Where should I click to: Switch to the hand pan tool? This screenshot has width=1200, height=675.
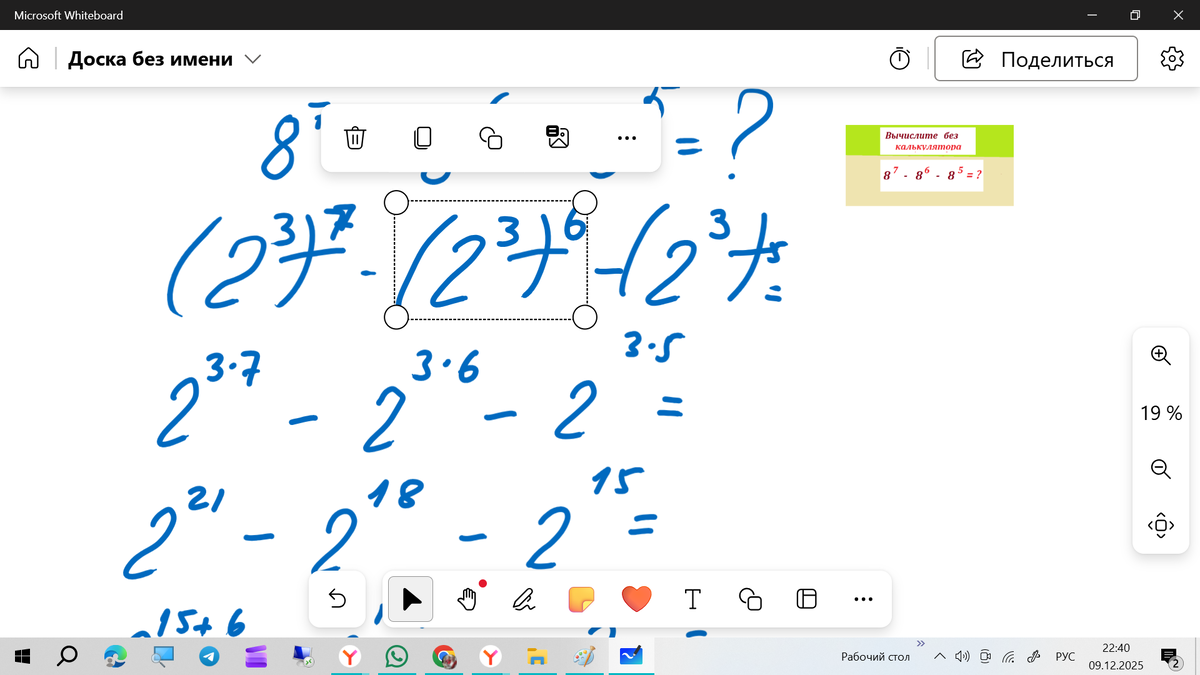point(467,599)
